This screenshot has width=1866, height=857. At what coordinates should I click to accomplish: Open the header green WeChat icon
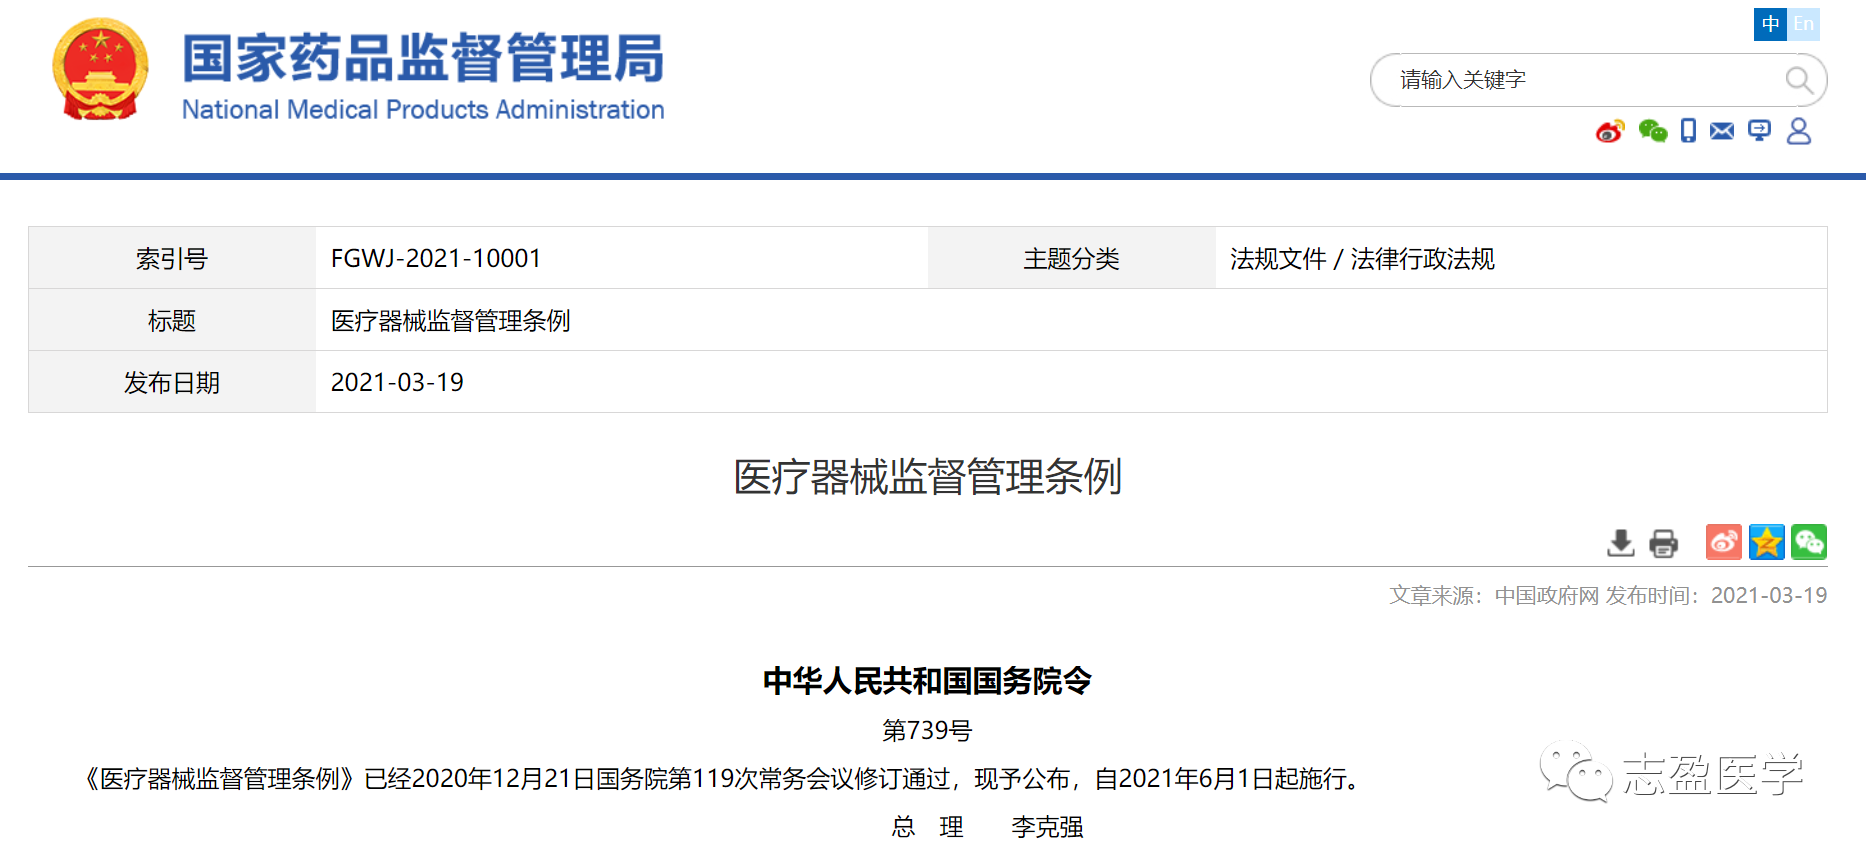pos(1652,131)
